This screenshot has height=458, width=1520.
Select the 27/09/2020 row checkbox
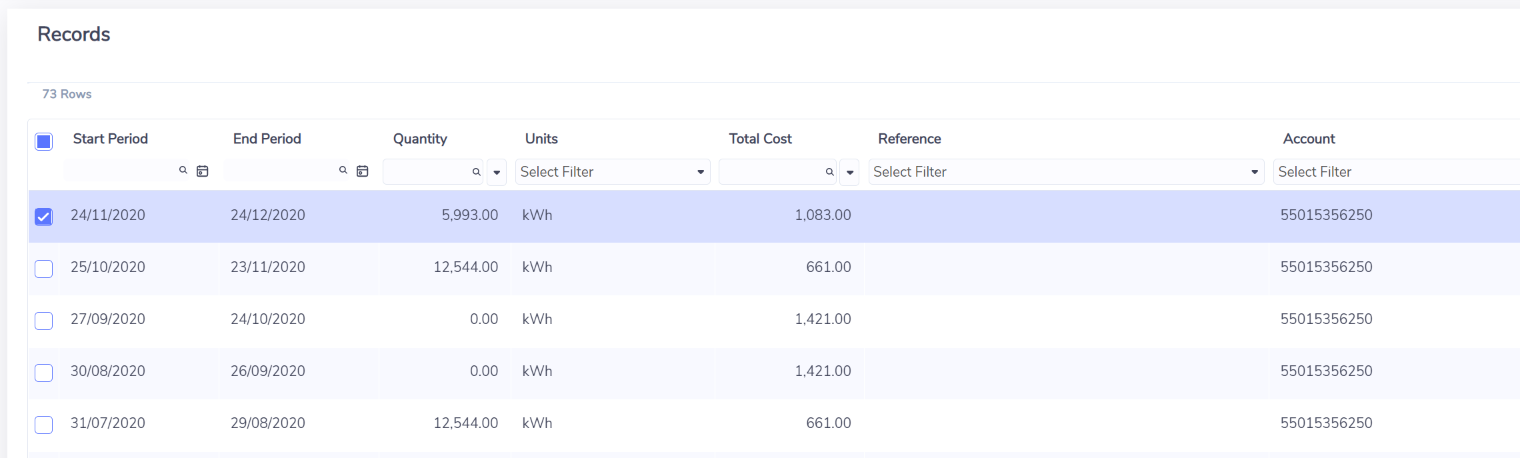tap(44, 320)
